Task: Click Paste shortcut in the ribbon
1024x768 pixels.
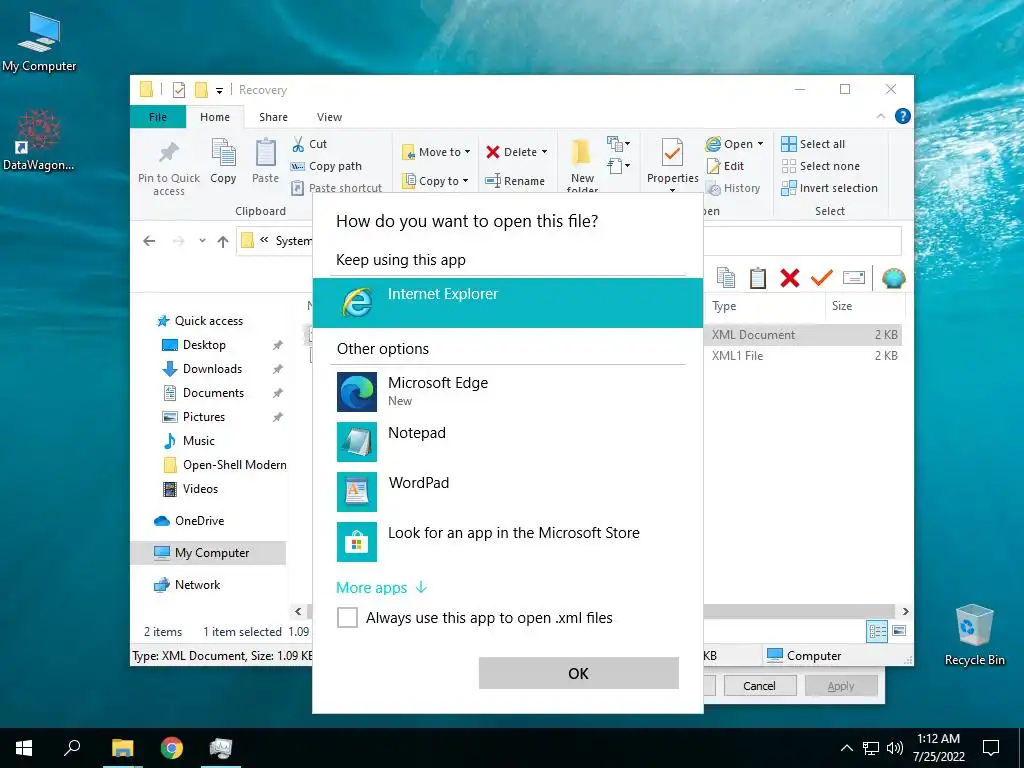Action: (336, 188)
